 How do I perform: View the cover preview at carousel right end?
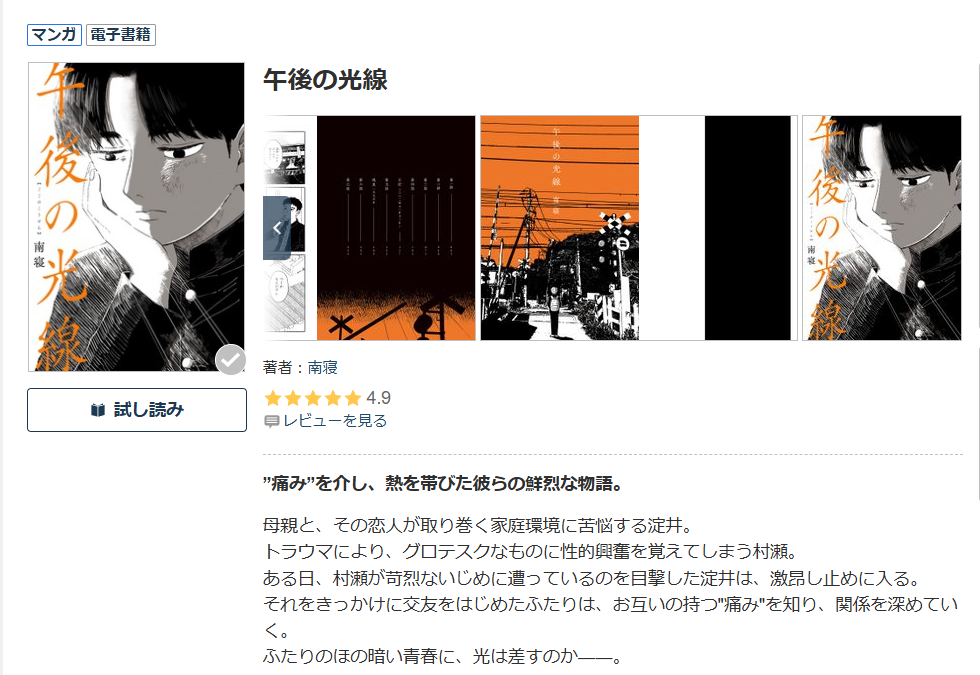(882, 228)
